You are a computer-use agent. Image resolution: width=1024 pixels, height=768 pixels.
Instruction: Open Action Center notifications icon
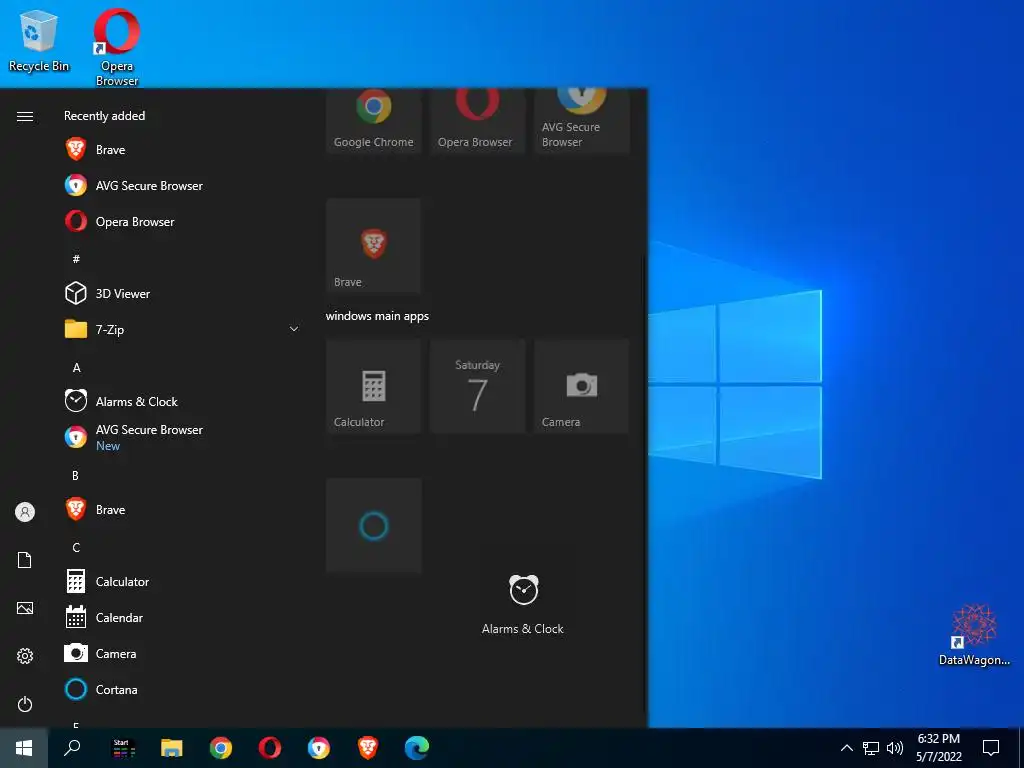pos(991,748)
